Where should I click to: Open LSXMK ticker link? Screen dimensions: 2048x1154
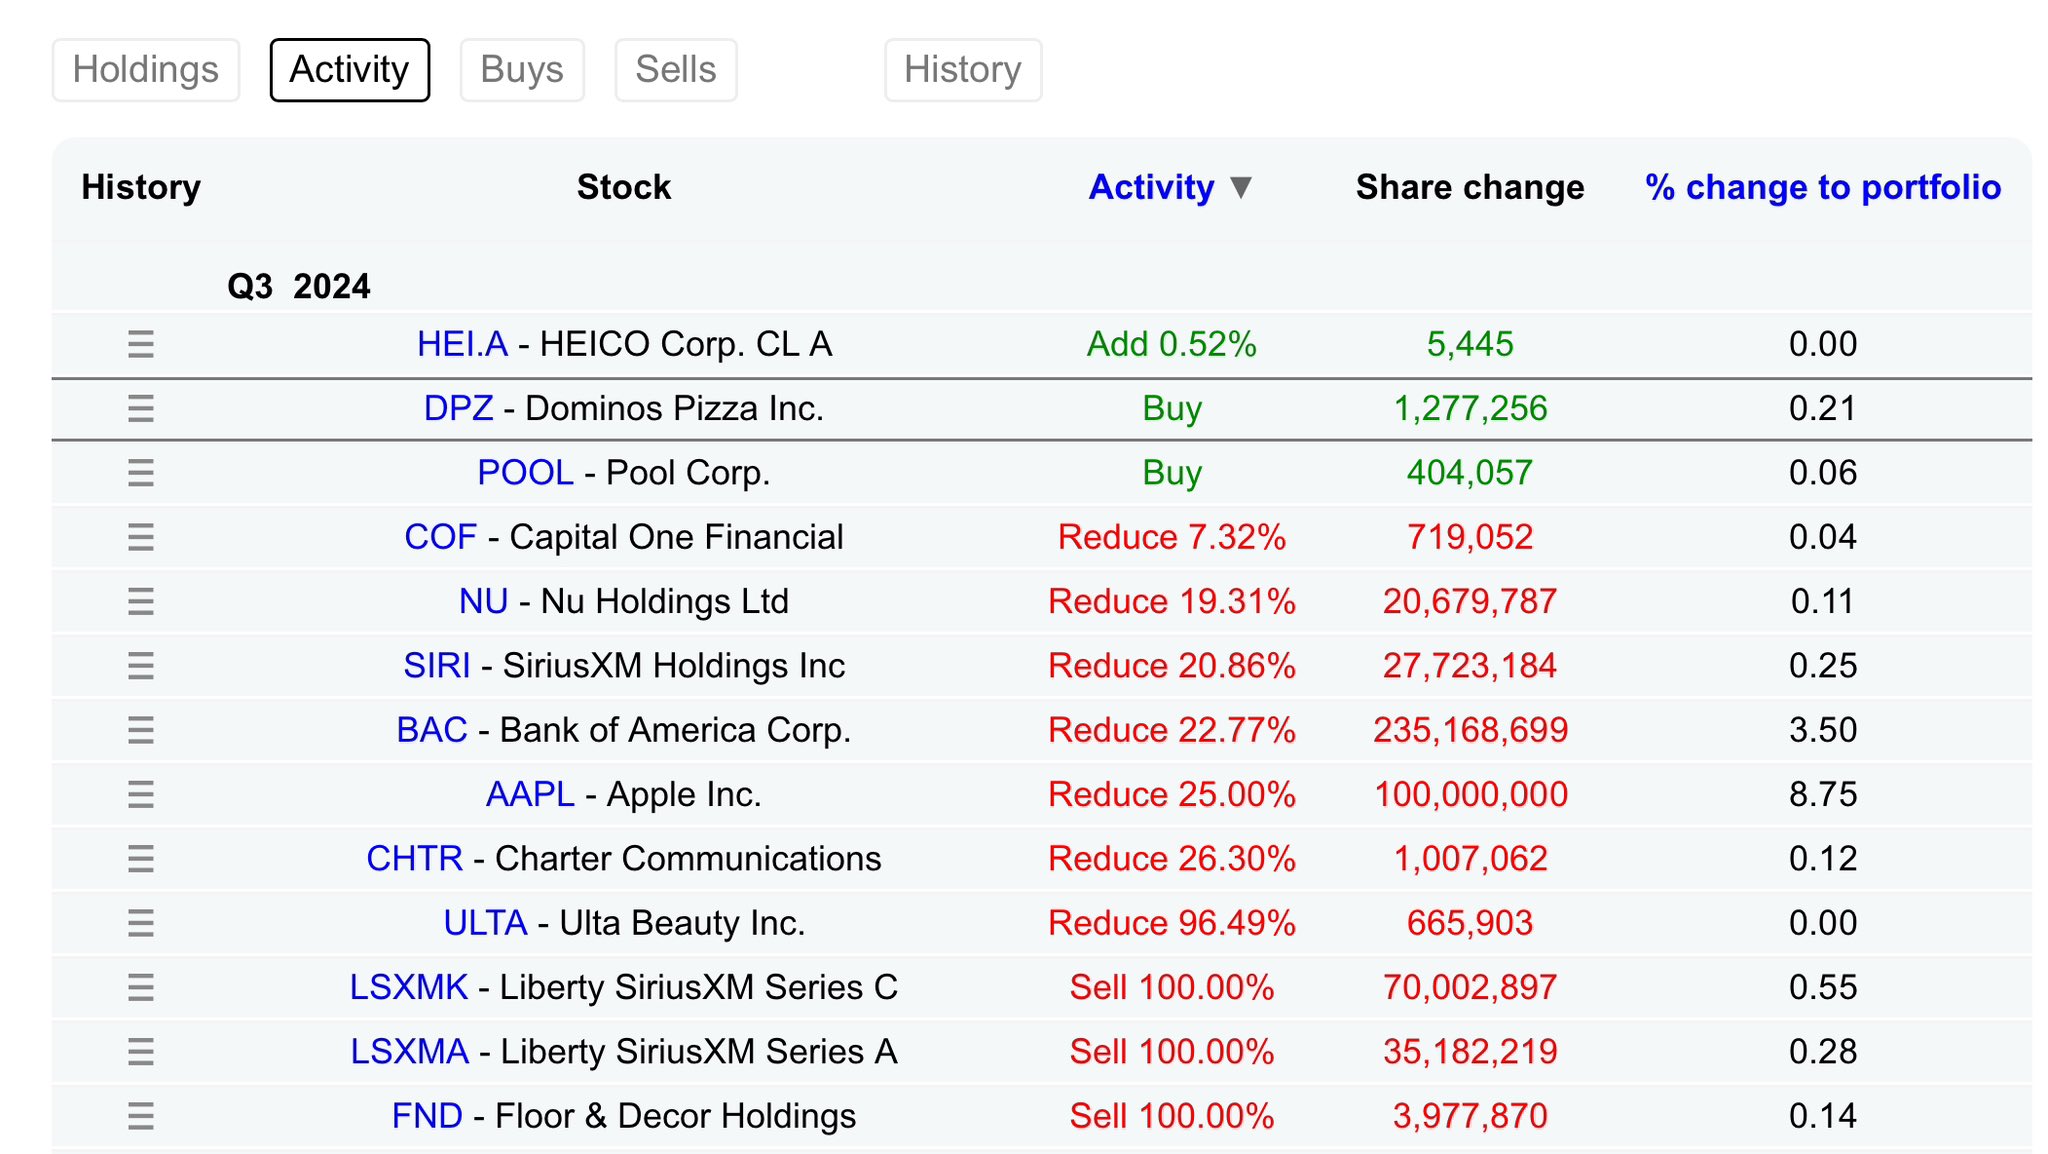[x=408, y=987]
